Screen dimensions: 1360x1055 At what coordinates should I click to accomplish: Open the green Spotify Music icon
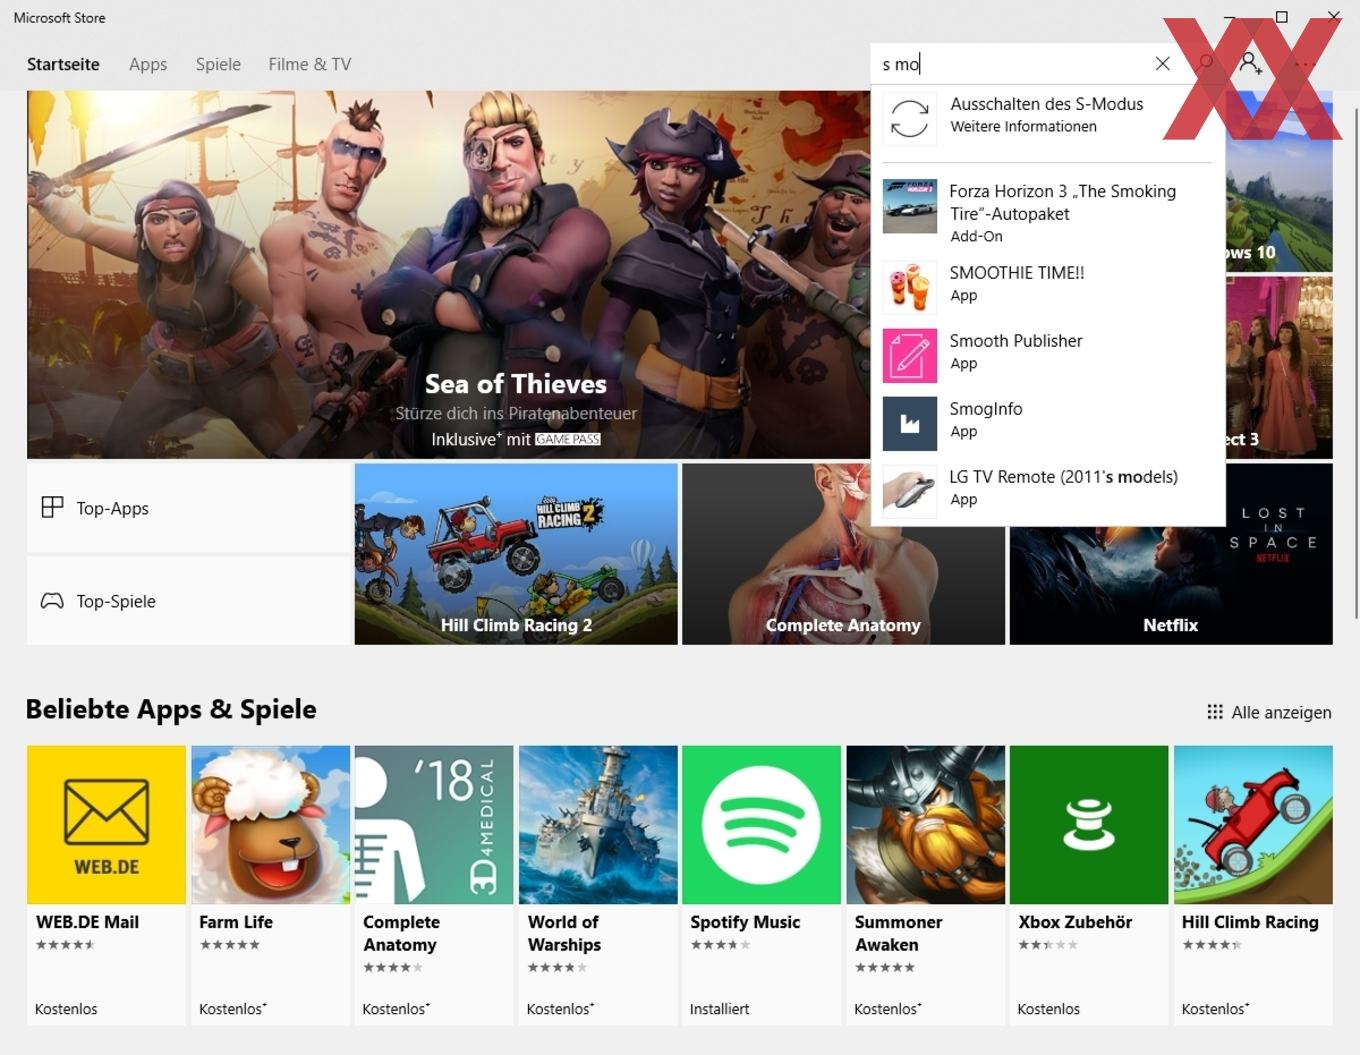coord(761,825)
